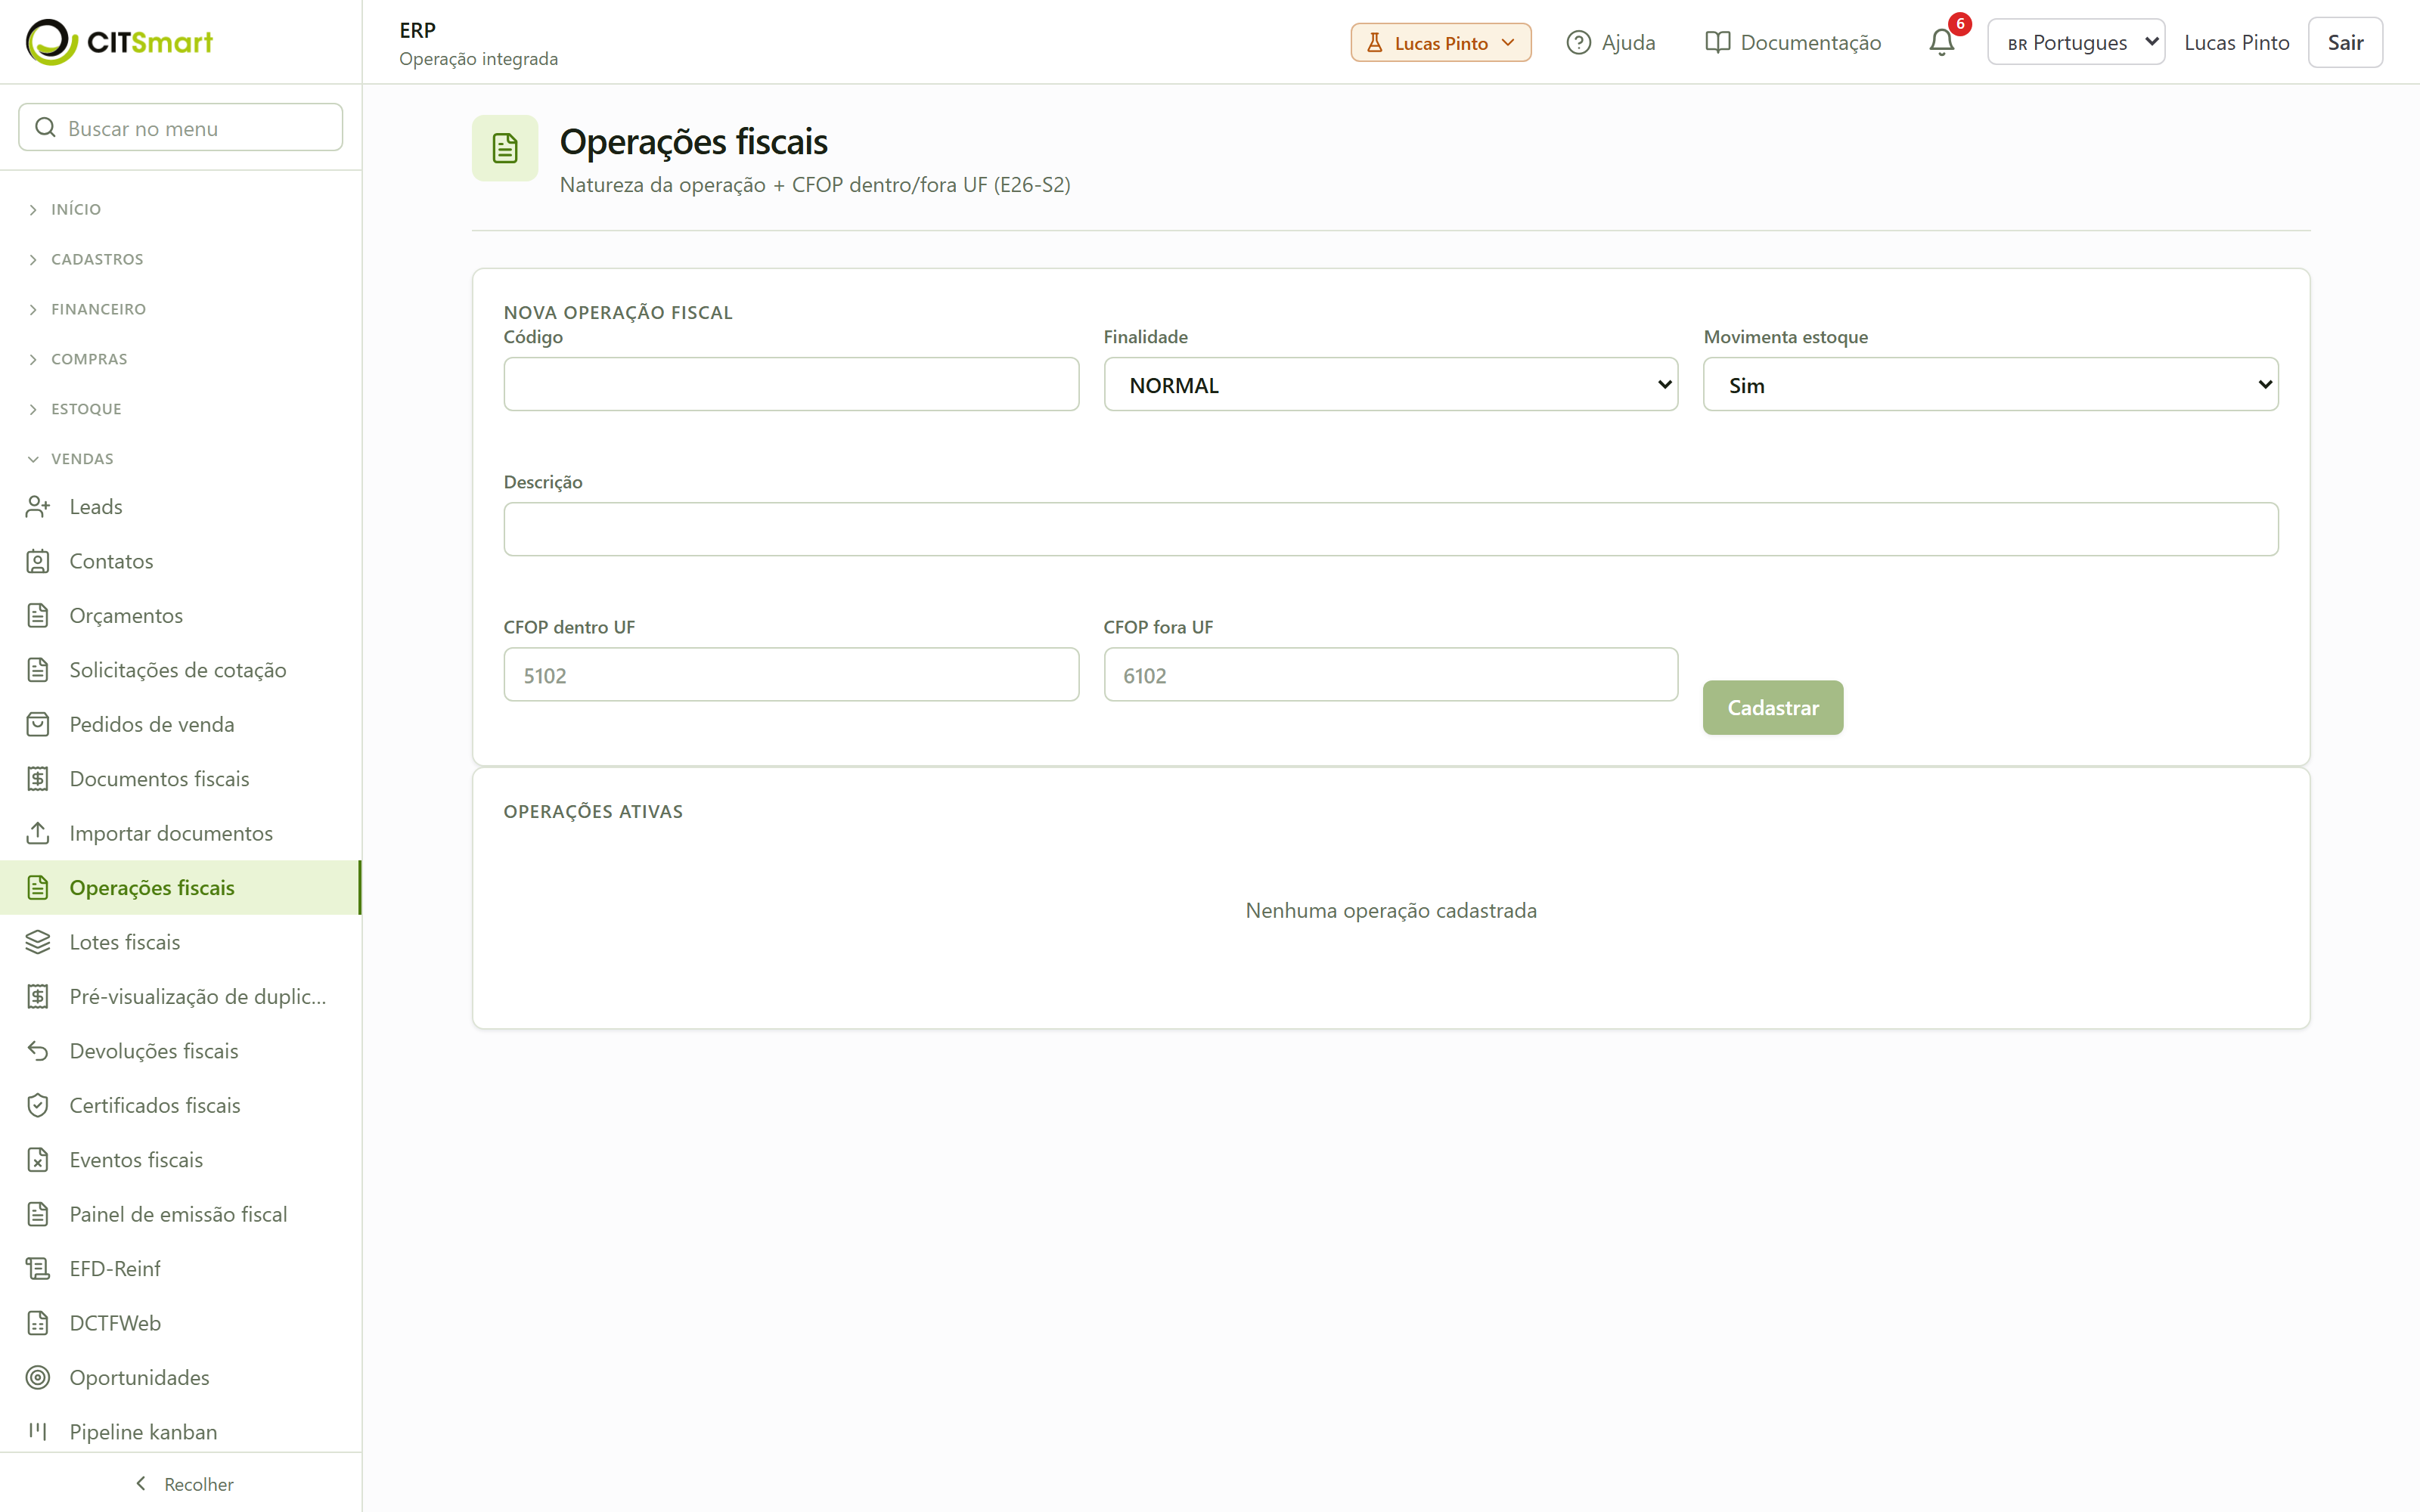Open Solicitações de cotação menu item
2420x1512 pixels.
tap(181, 670)
